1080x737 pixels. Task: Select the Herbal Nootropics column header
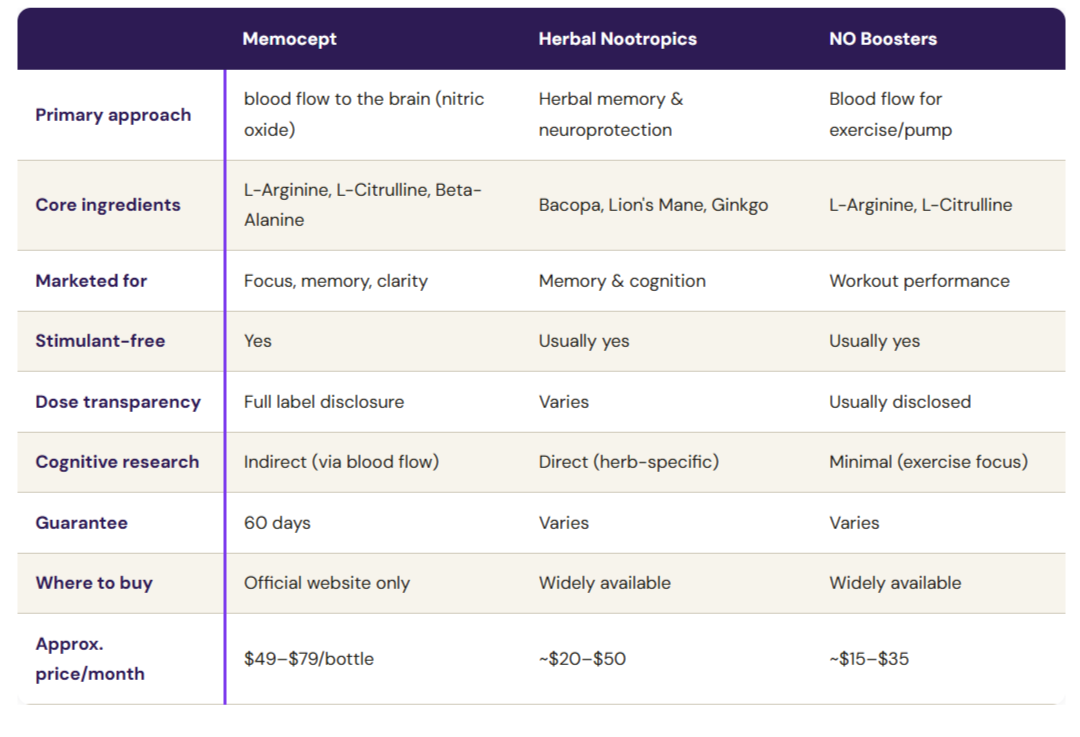pyautogui.click(x=617, y=39)
